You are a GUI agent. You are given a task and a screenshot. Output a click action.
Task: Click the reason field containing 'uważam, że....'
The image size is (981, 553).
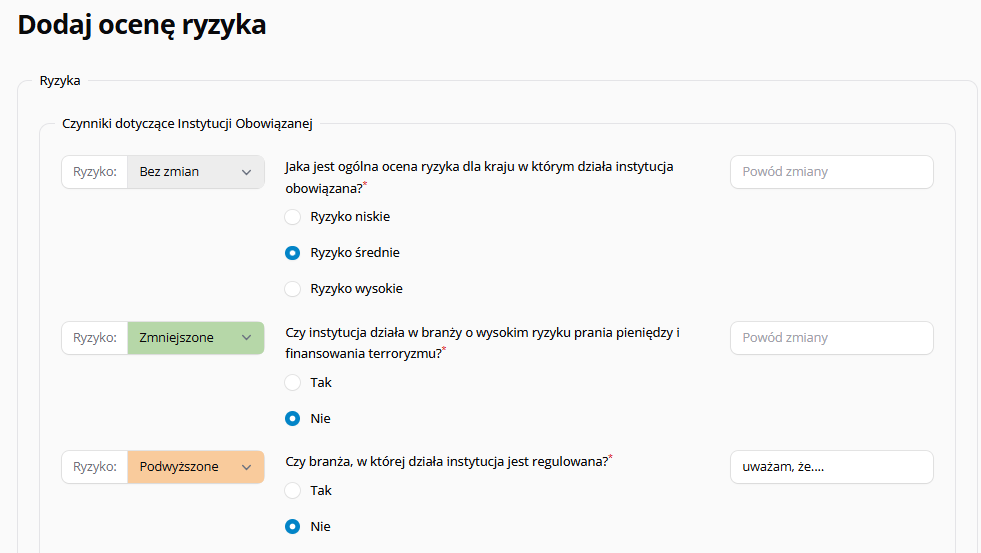(831, 467)
